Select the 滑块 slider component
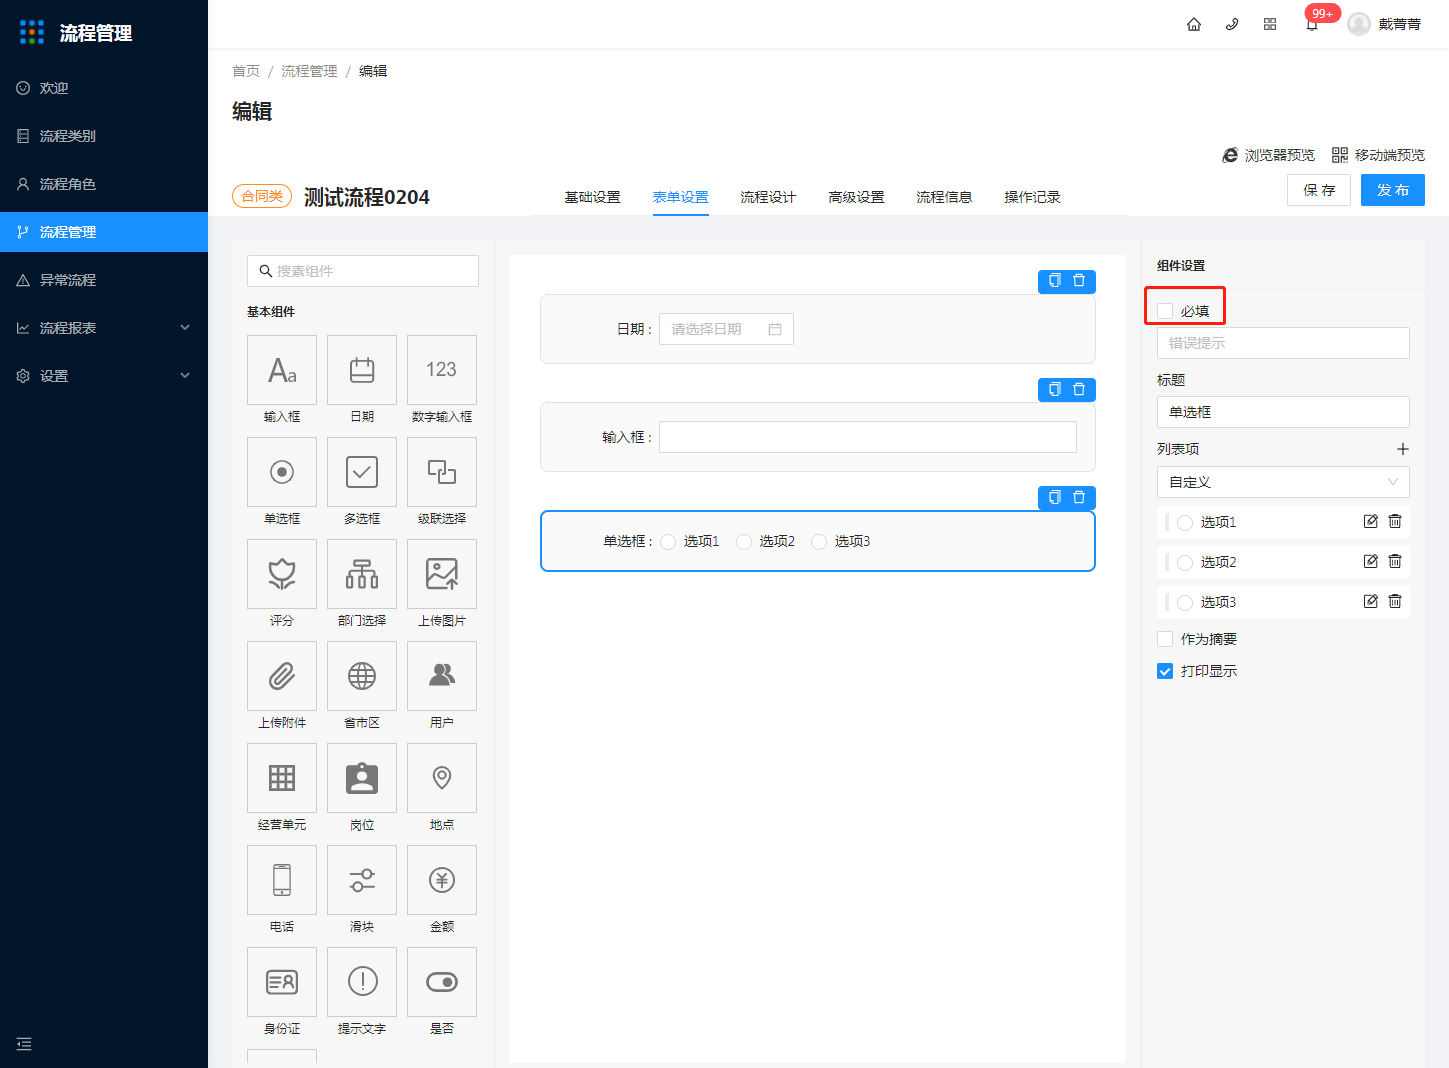The height and width of the screenshot is (1068, 1449). point(362,880)
